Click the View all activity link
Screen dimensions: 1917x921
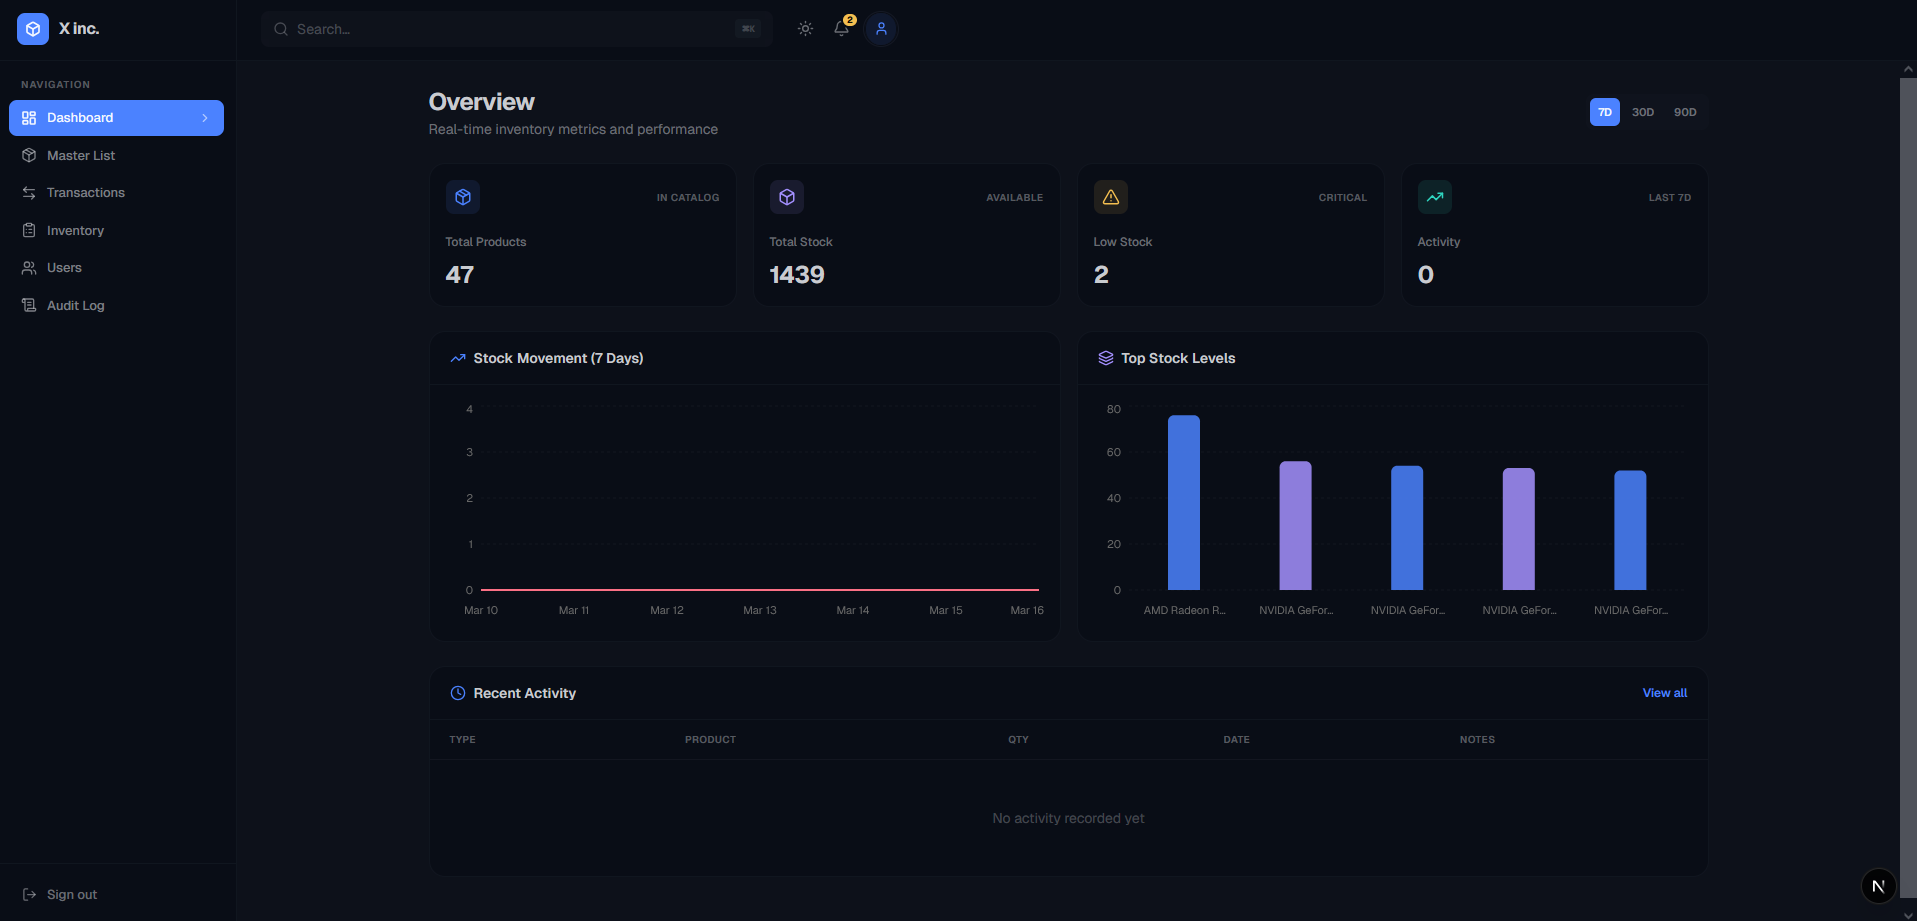[1664, 693]
